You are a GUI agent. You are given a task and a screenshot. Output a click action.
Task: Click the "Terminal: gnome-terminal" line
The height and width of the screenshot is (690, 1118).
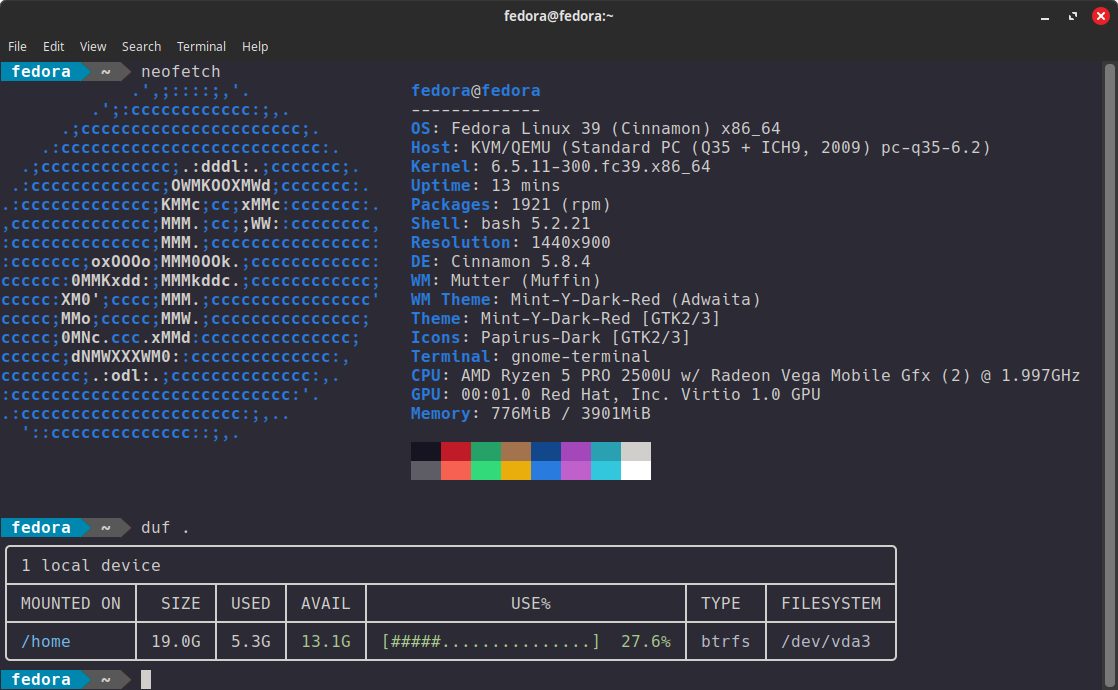[x=530, y=356]
